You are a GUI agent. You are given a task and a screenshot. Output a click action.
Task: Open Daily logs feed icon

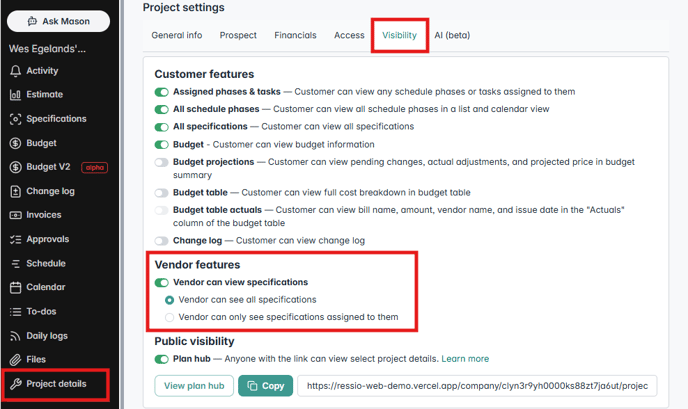coord(15,336)
